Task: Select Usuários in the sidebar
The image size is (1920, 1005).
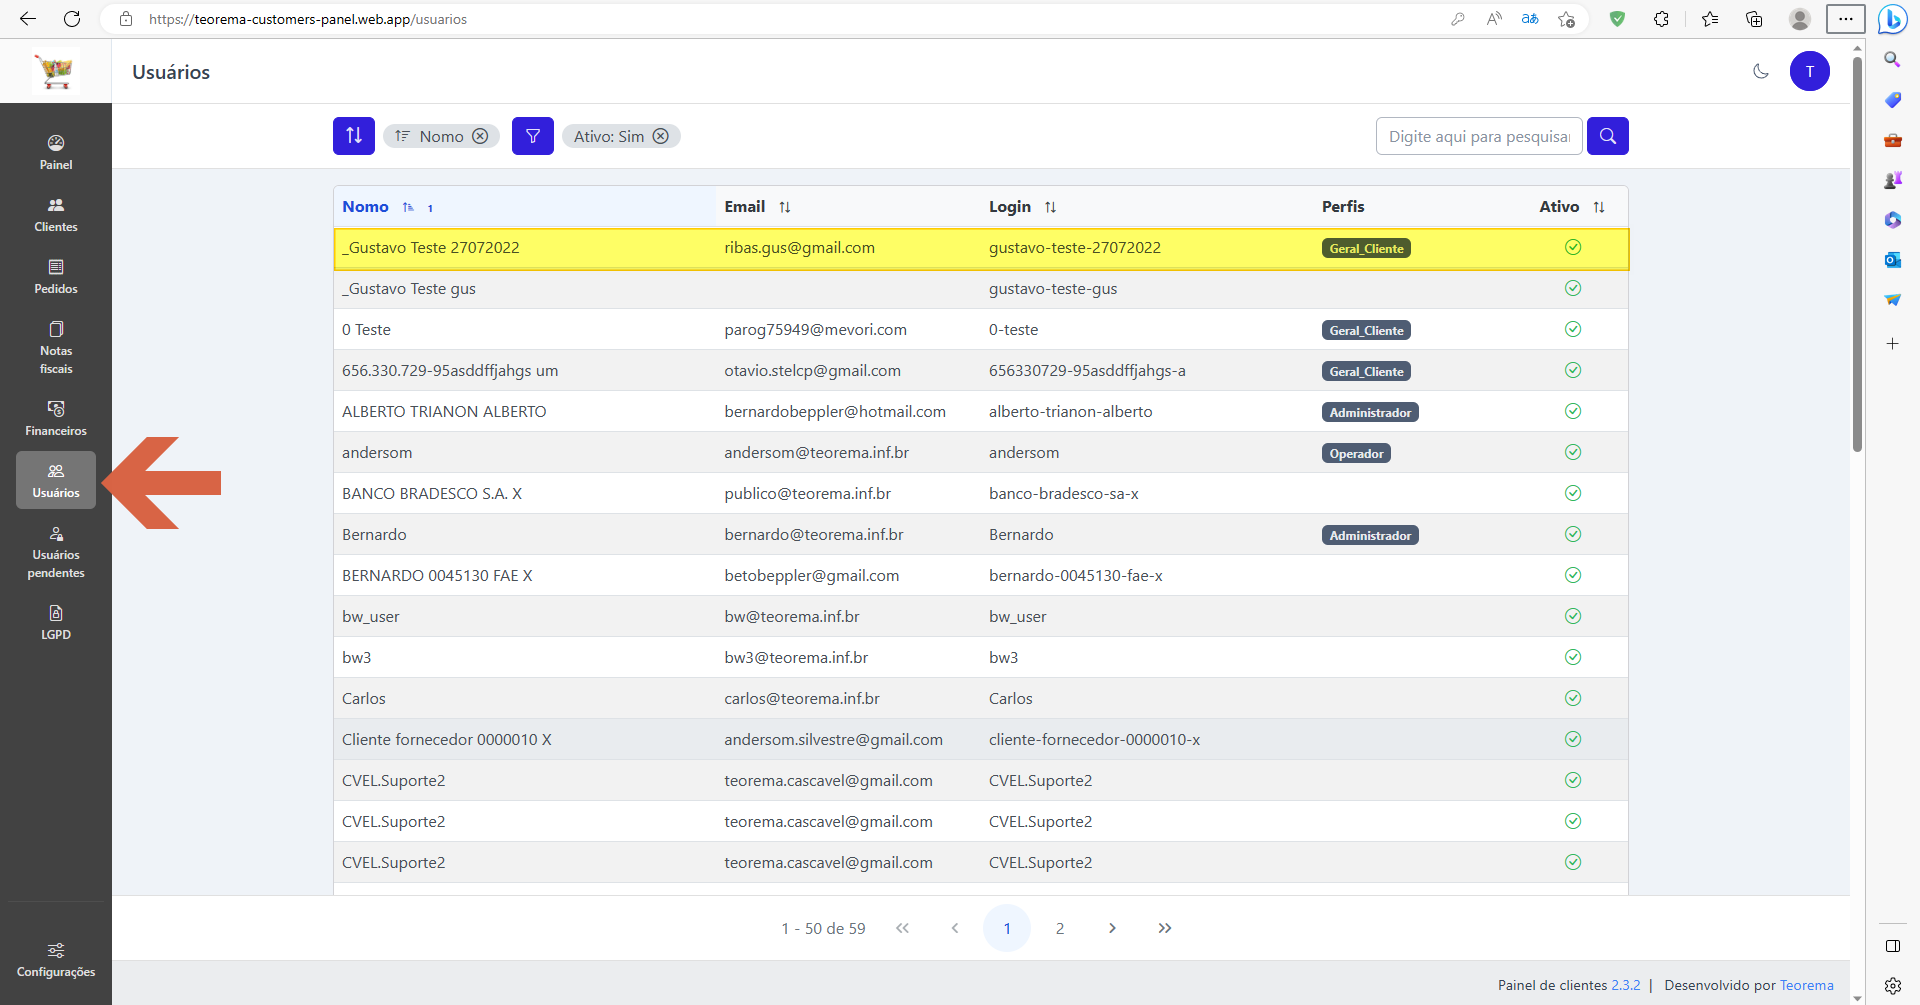Action: point(56,480)
